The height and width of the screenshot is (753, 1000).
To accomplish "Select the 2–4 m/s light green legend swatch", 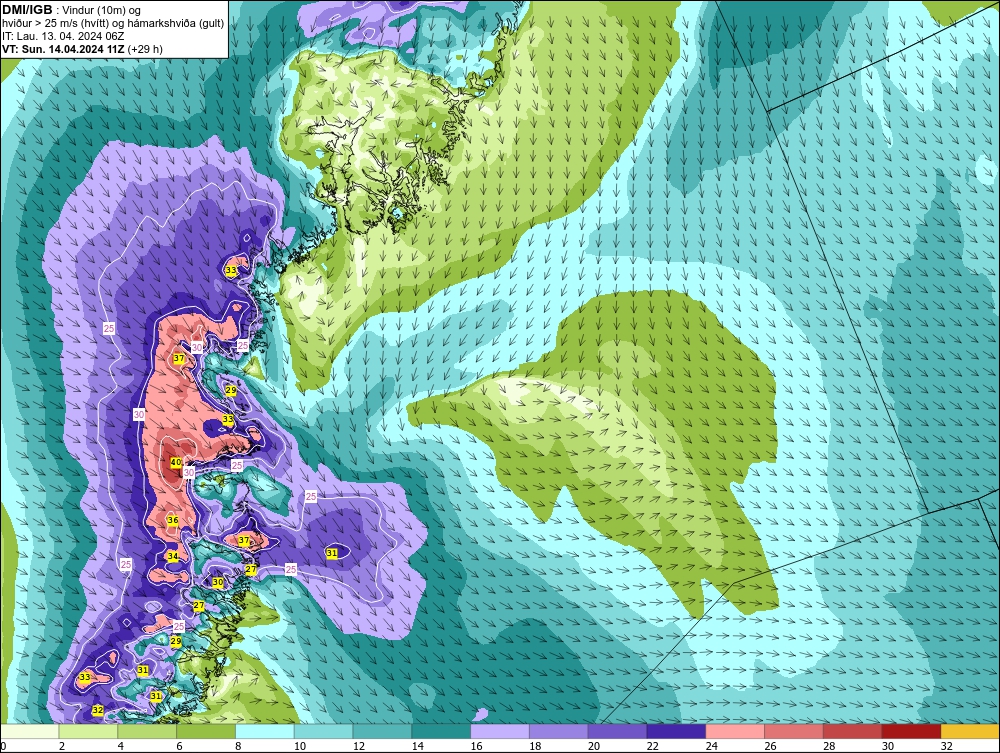I will [x=88, y=731].
